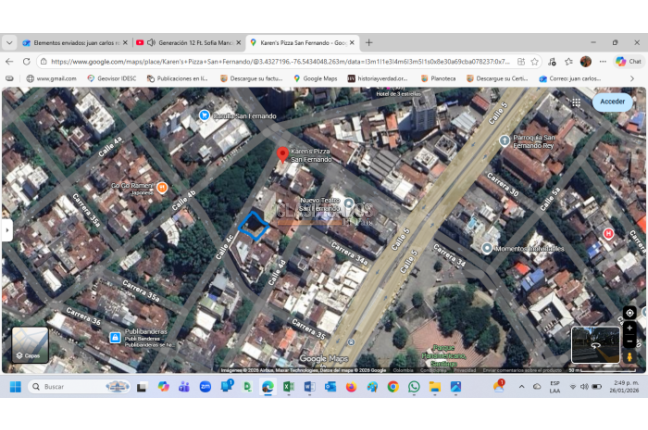Click the Parroquia San Fernando Rey marker
This screenshot has height=430, width=648.
pyautogui.click(x=504, y=141)
